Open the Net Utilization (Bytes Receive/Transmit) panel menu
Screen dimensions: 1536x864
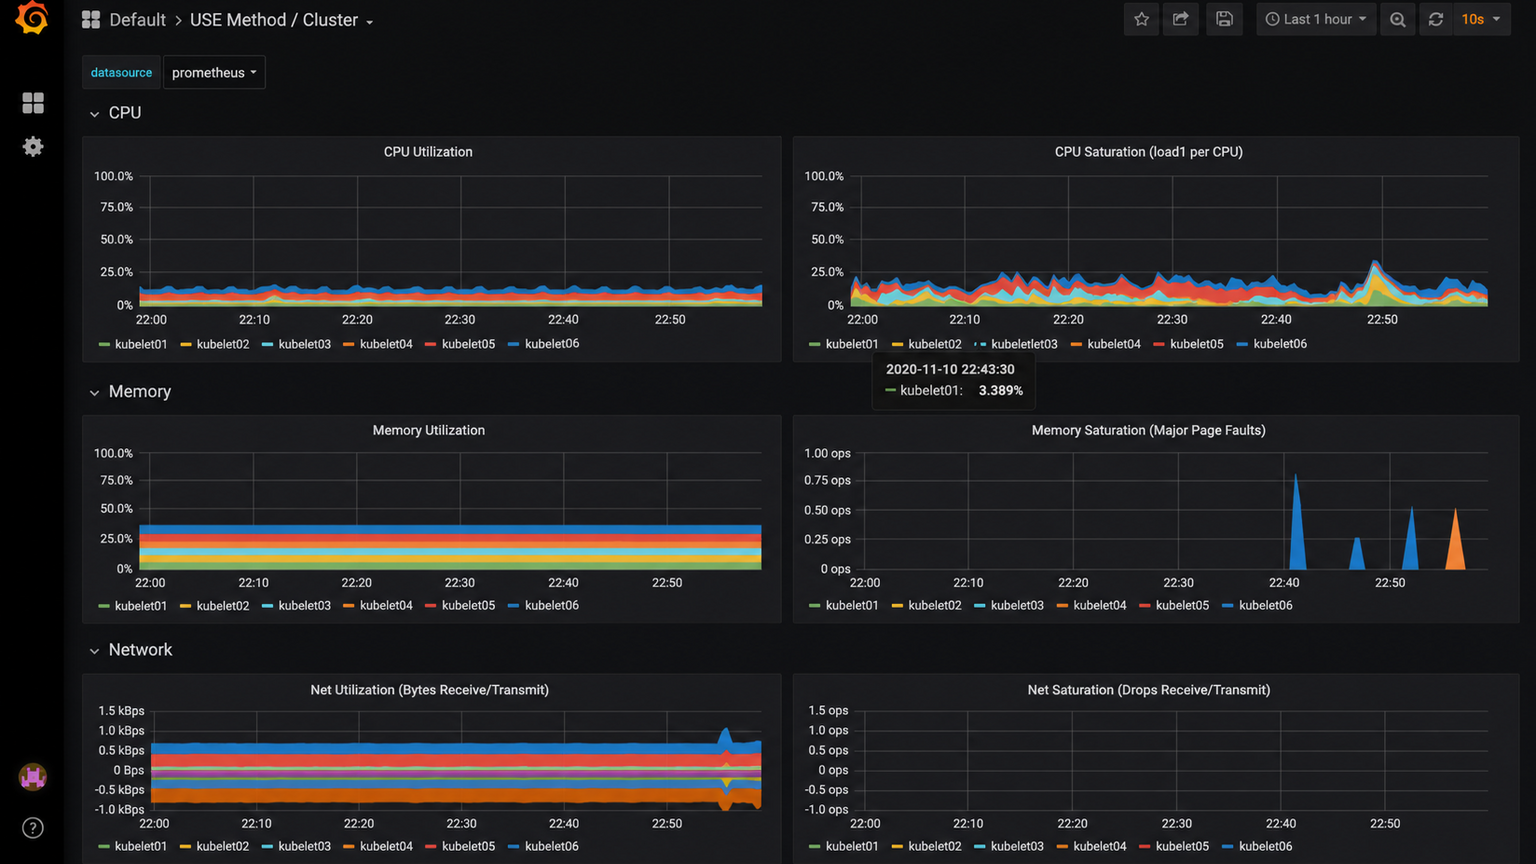point(430,690)
